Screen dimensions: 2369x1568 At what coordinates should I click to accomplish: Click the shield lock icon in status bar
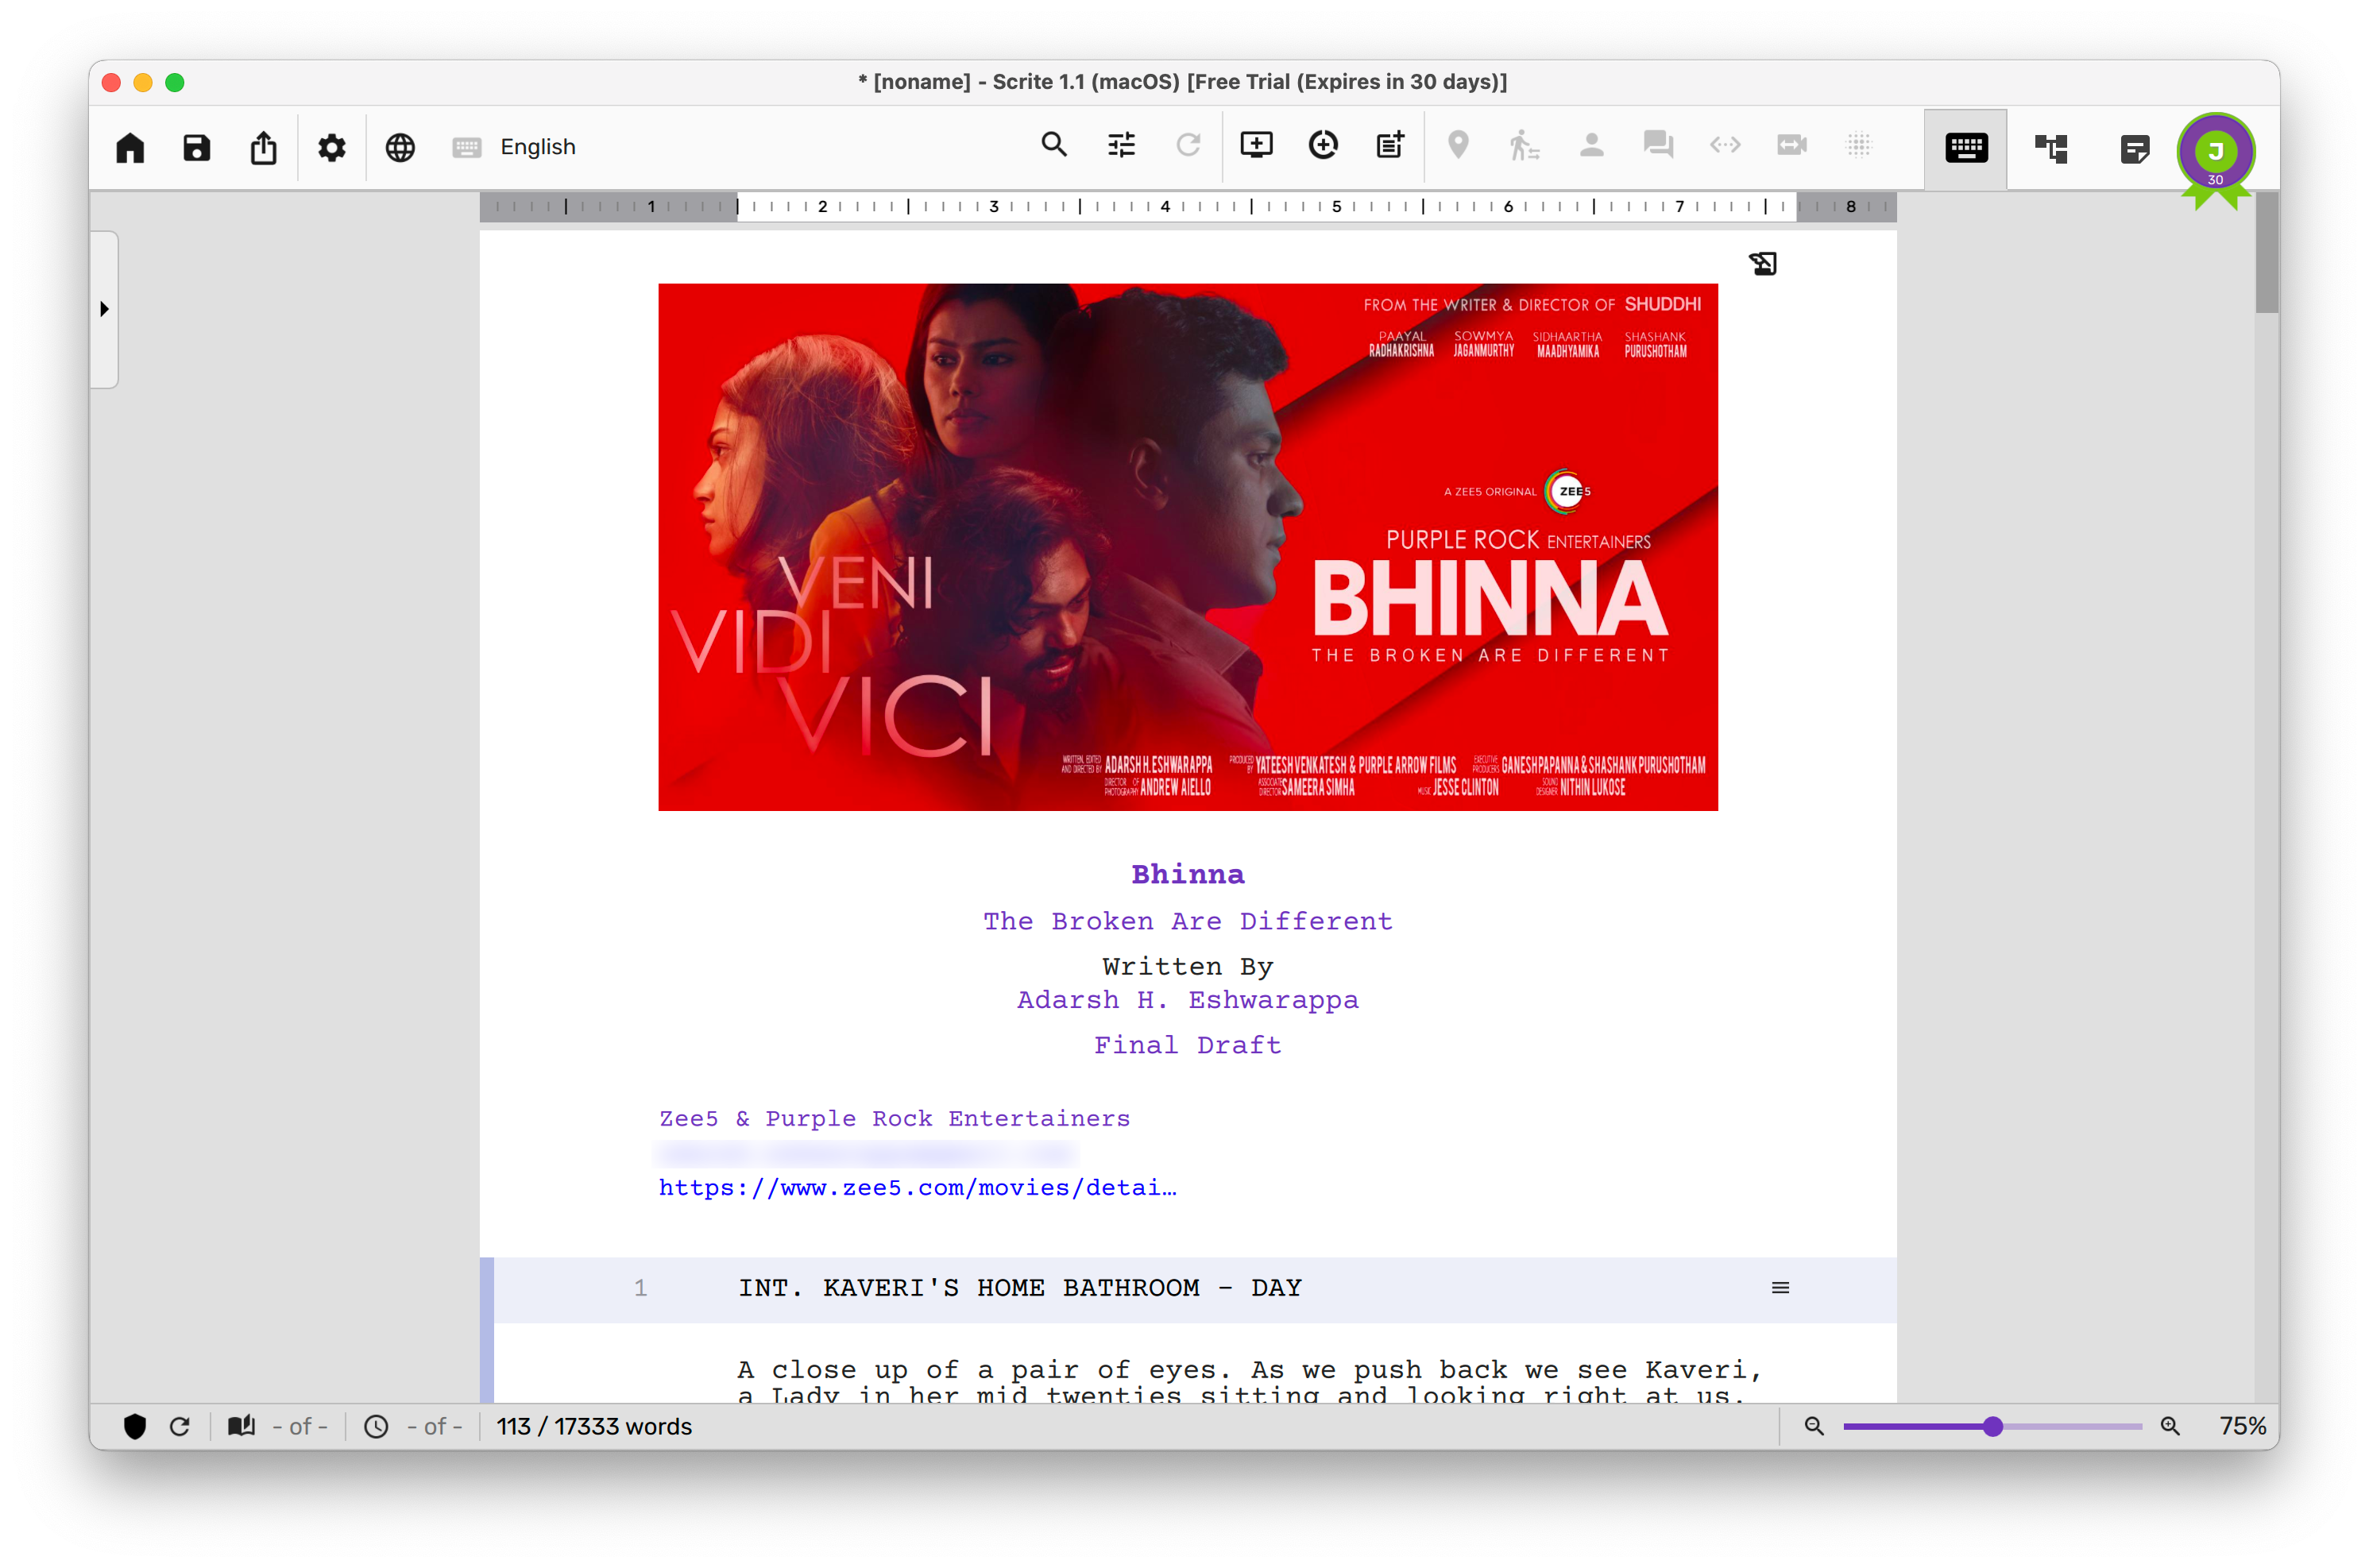(x=135, y=1427)
